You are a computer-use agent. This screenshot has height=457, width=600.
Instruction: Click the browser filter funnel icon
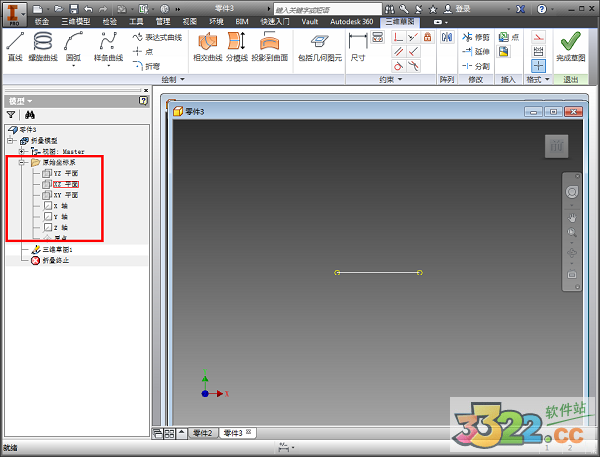pos(11,114)
